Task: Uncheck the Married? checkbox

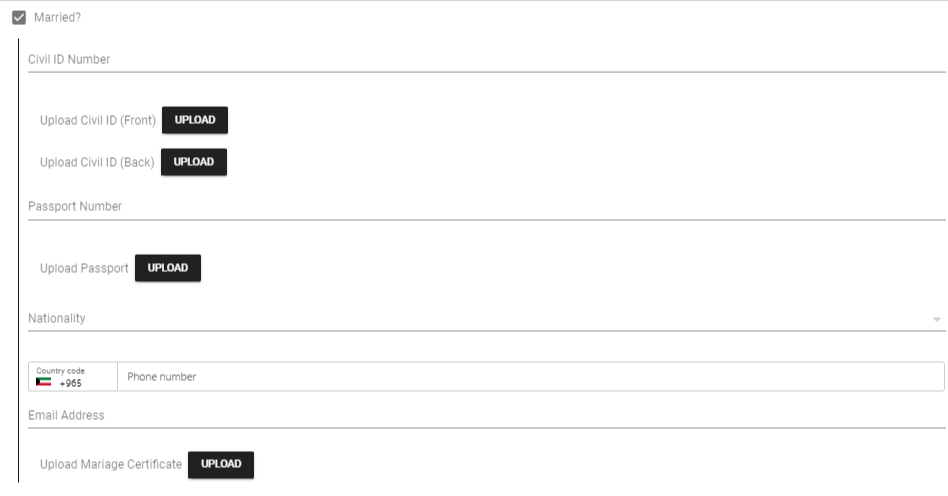Action: [18, 17]
